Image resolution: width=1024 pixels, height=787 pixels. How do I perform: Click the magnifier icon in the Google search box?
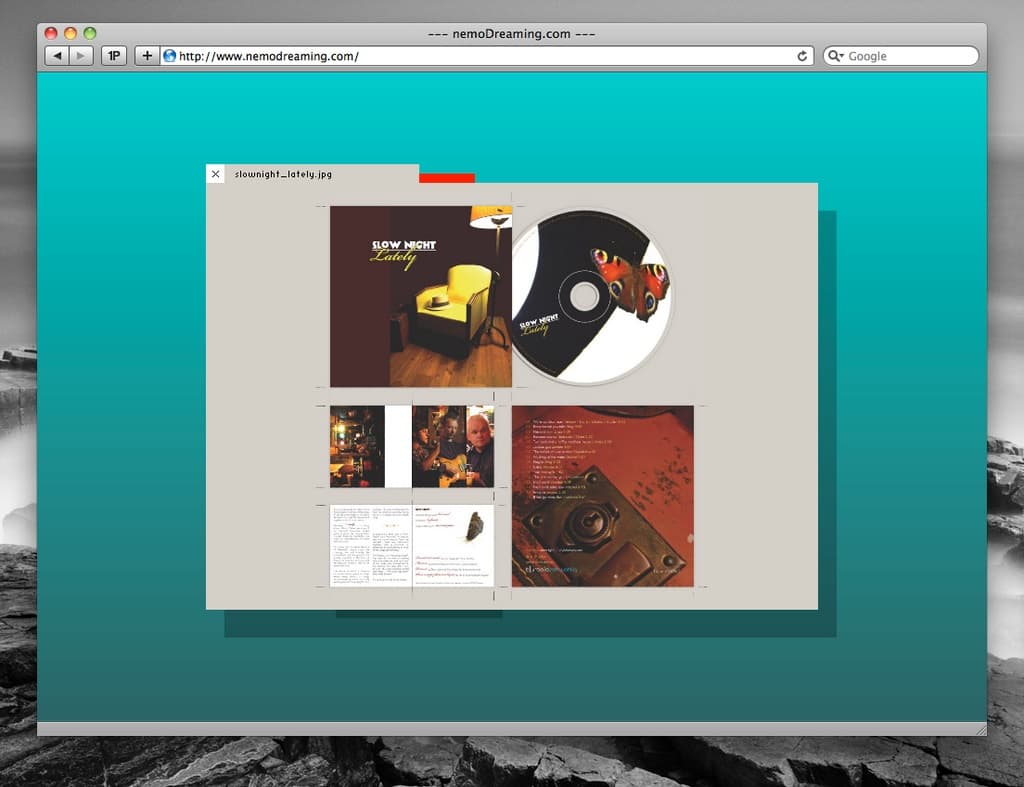(x=833, y=56)
